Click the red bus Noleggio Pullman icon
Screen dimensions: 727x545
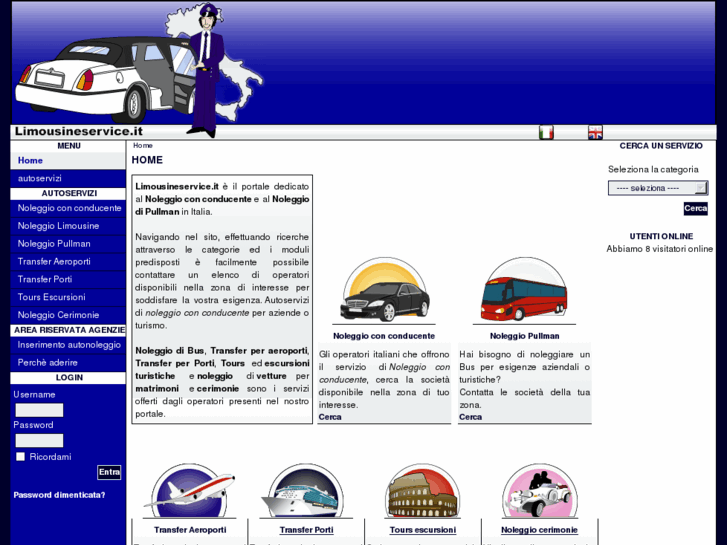click(524, 290)
